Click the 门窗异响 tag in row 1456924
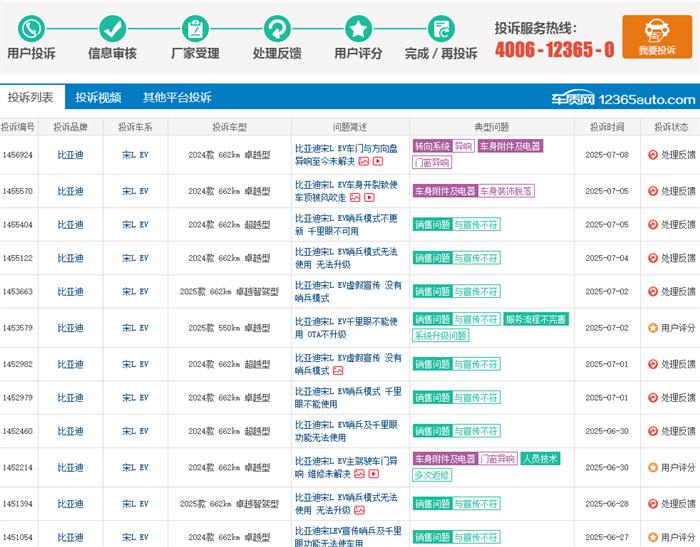This screenshot has height=547, width=700. pos(432,162)
